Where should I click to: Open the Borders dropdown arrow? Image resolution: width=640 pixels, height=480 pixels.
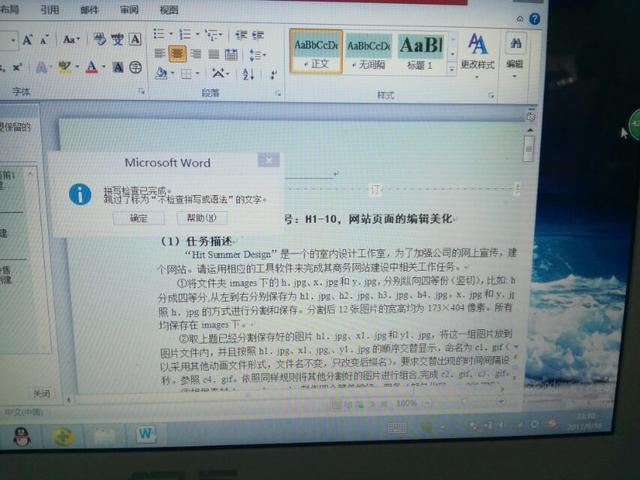(198, 73)
